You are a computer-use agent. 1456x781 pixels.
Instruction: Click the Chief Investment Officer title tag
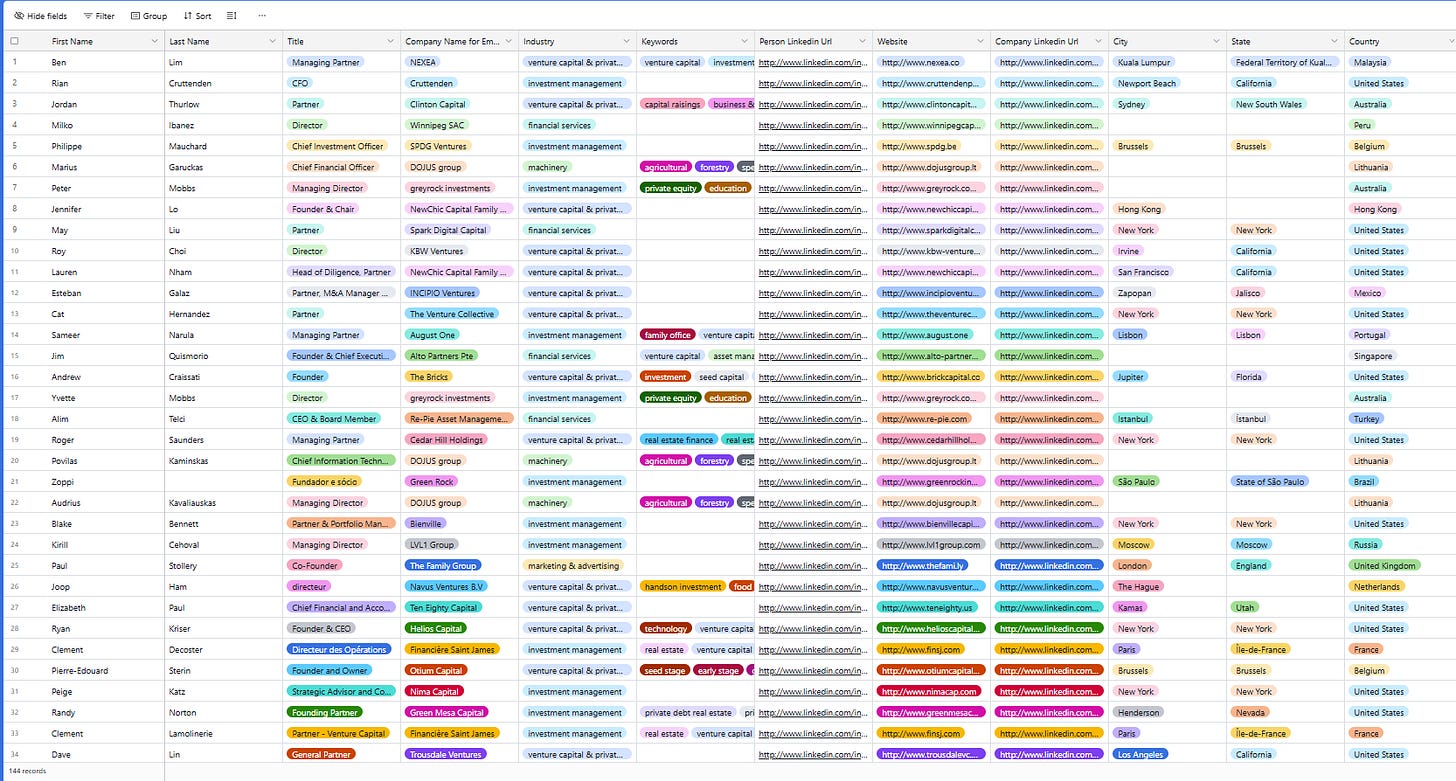[x=338, y=146]
